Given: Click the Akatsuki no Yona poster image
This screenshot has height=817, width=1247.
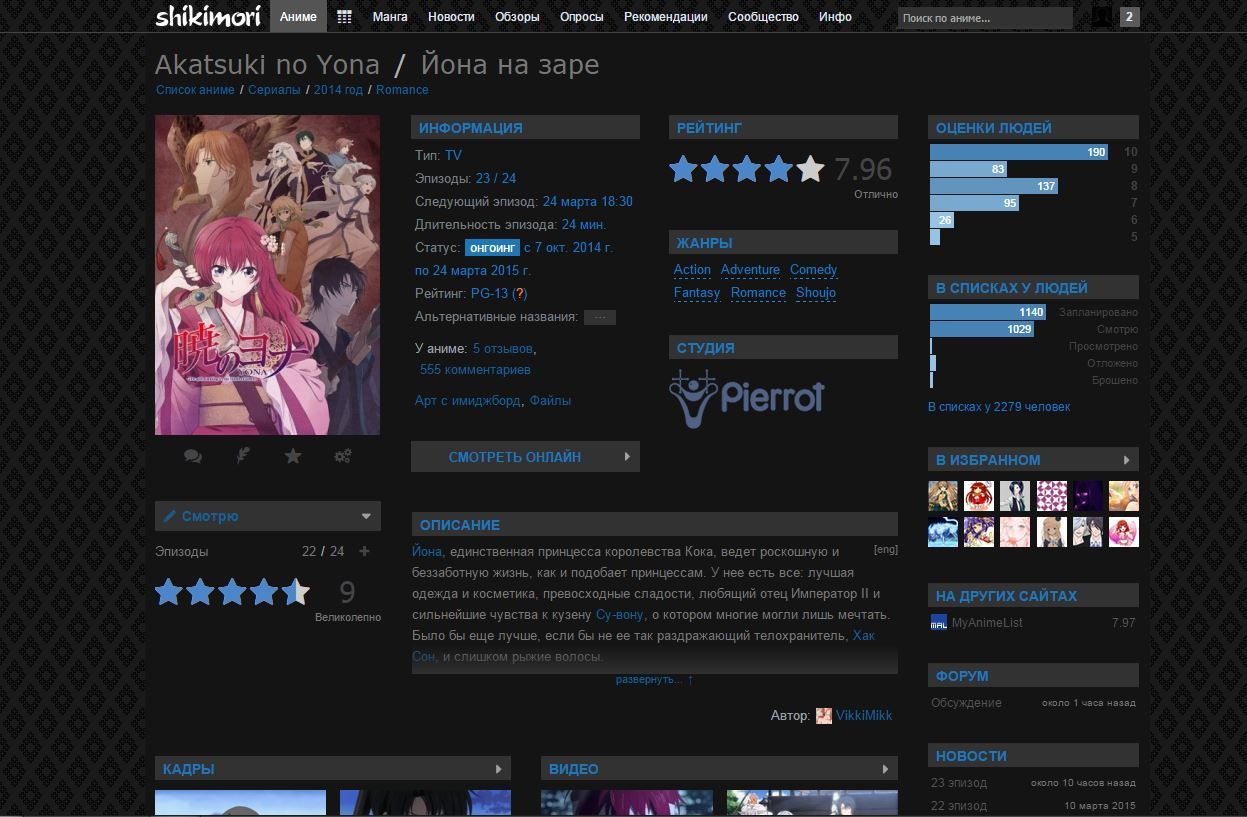Looking at the screenshot, I should pos(268,275).
